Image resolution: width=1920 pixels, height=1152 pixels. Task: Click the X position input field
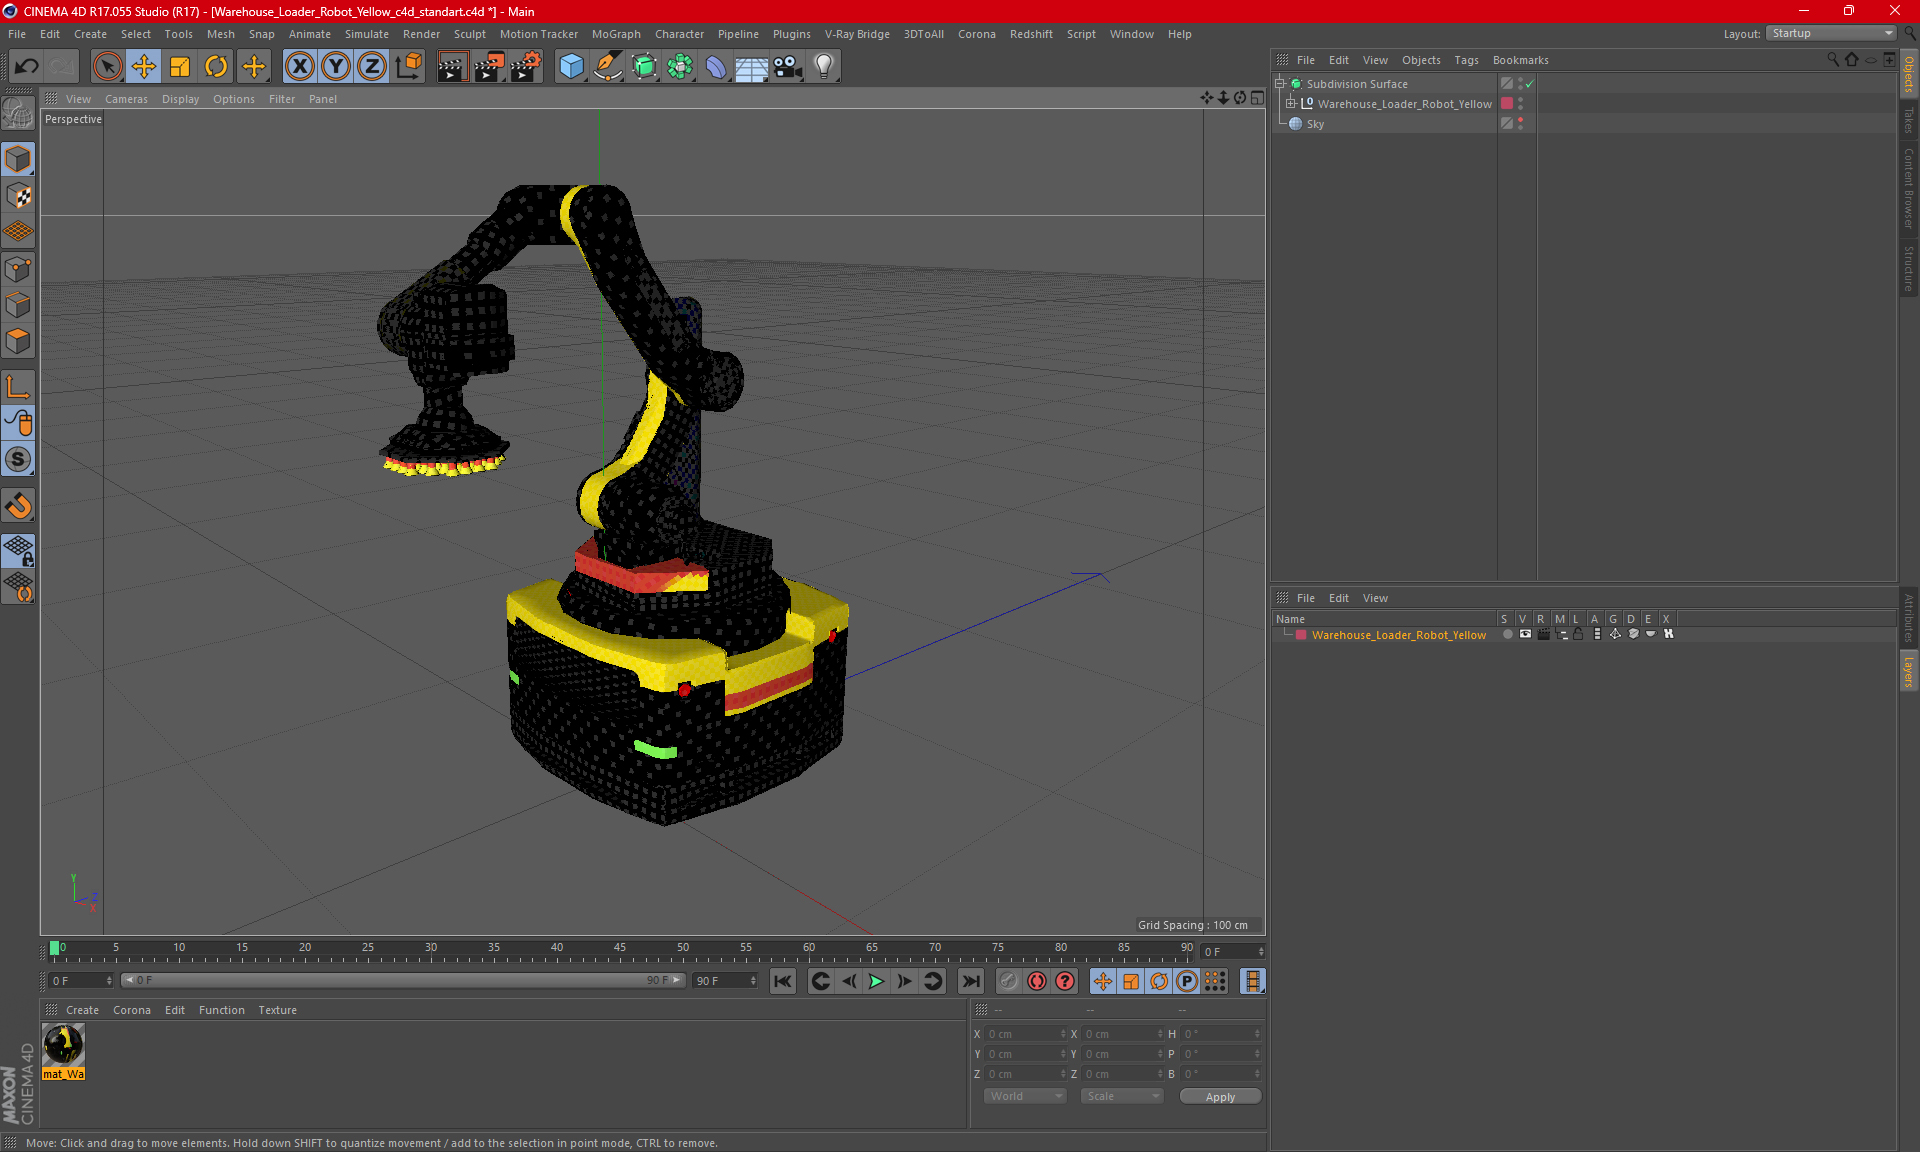pos(1027,1034)
